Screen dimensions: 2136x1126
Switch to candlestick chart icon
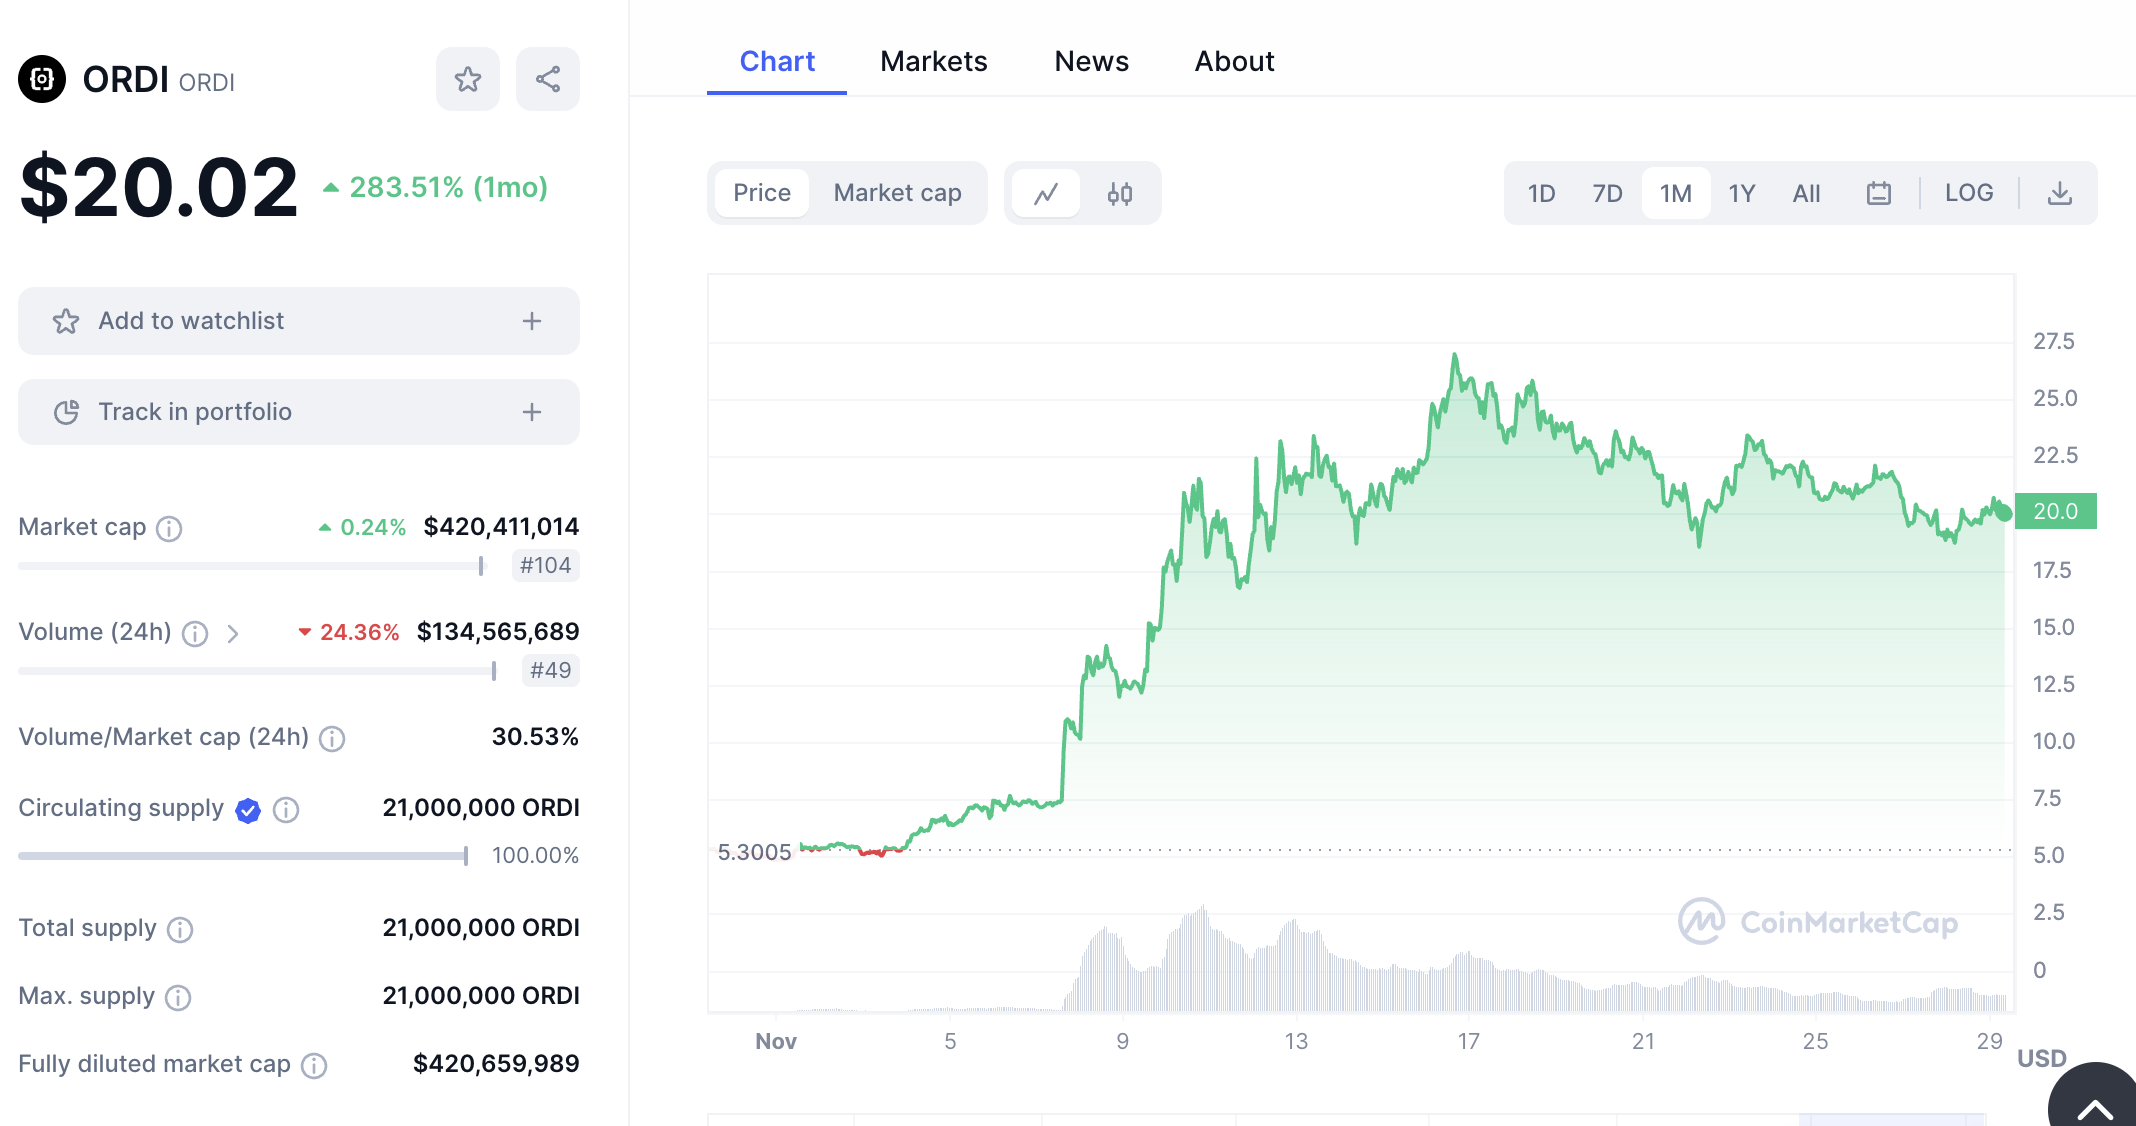(1120, 193)
